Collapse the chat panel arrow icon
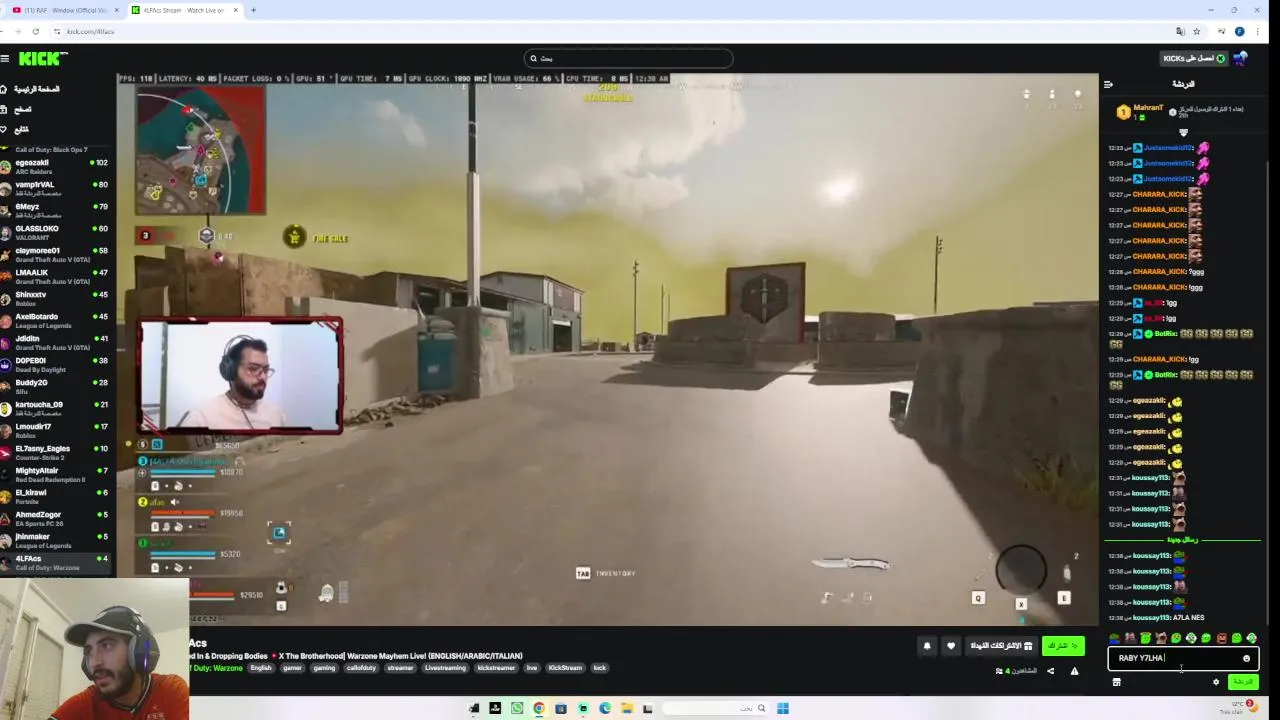 (x=1108, y=85)
